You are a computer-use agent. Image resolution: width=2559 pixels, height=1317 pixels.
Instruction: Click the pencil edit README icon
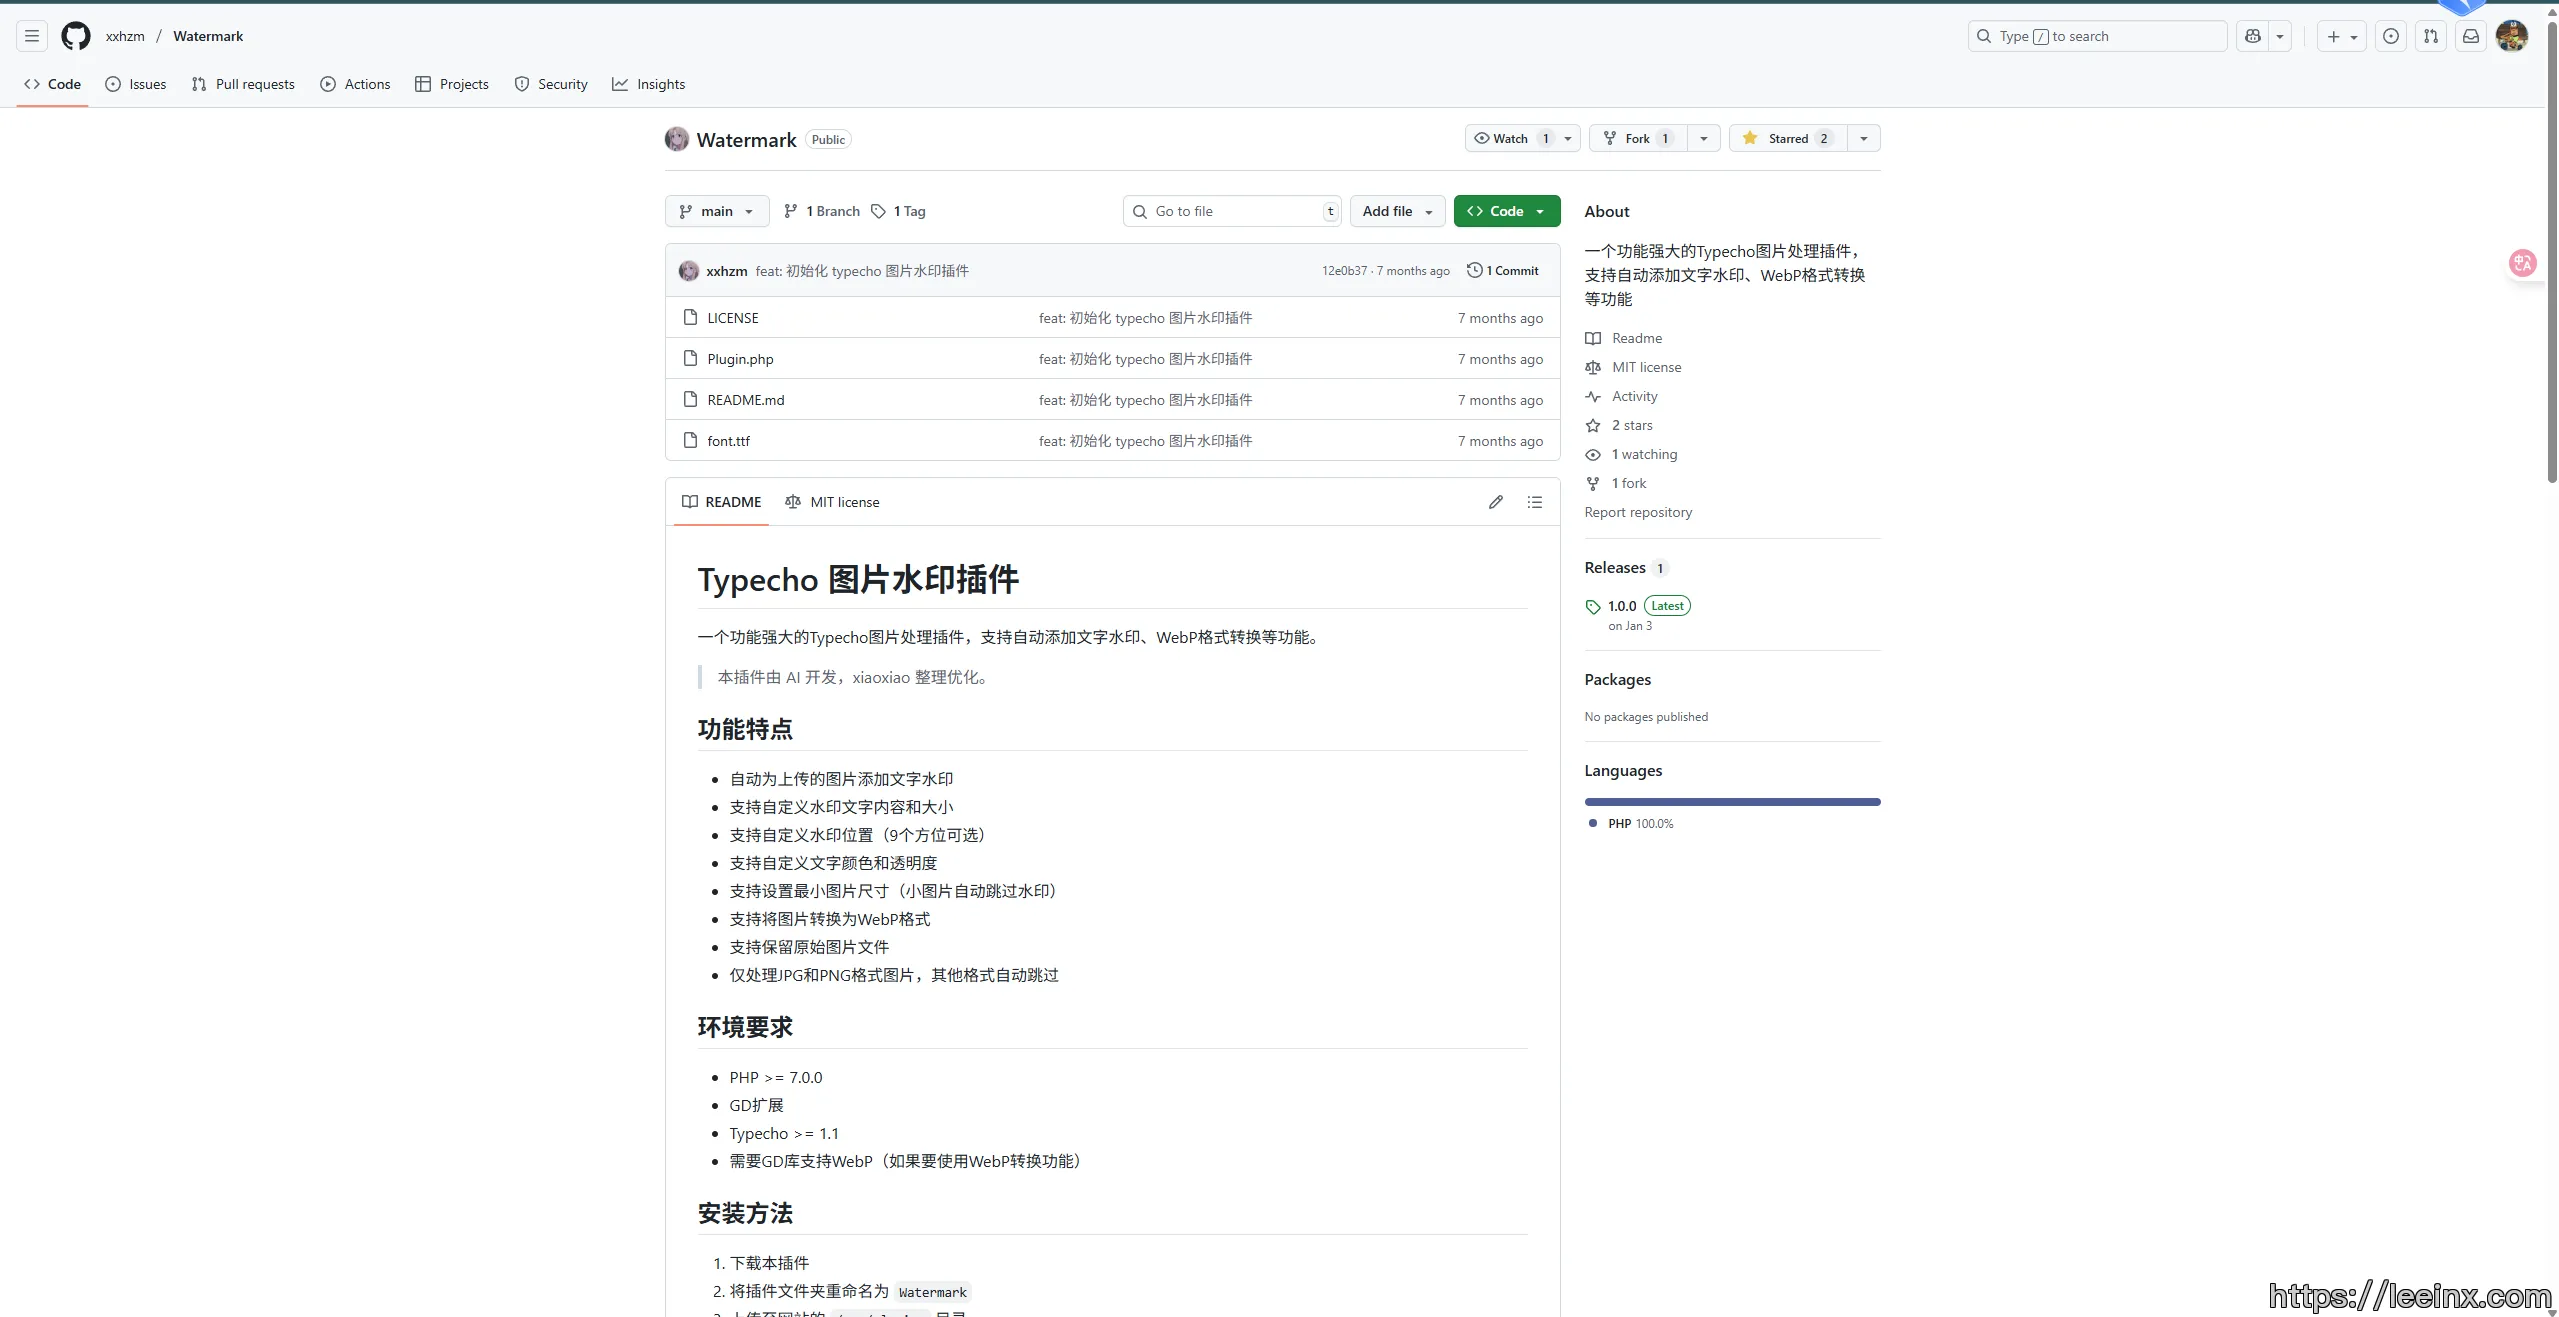click(1495, 502)
